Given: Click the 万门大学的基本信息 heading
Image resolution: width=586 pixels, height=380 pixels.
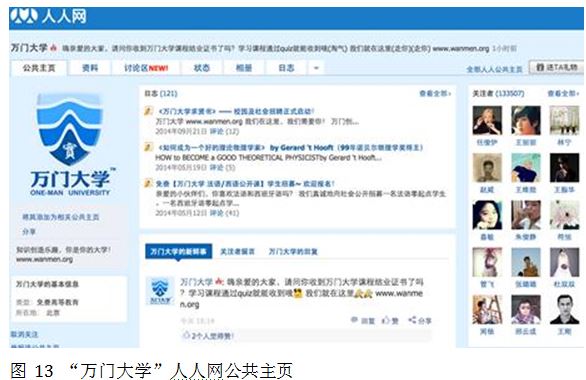Looking at the screenshot, I should point(47,284).
